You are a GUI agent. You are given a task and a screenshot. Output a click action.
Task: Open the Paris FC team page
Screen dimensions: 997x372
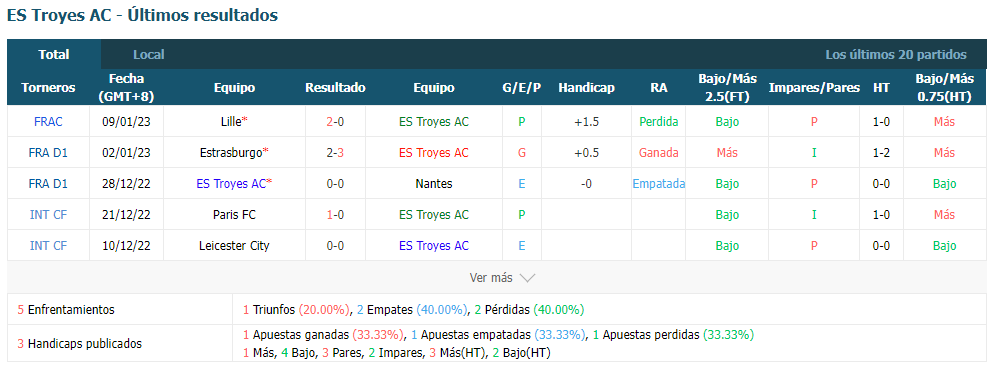[234, 215]
